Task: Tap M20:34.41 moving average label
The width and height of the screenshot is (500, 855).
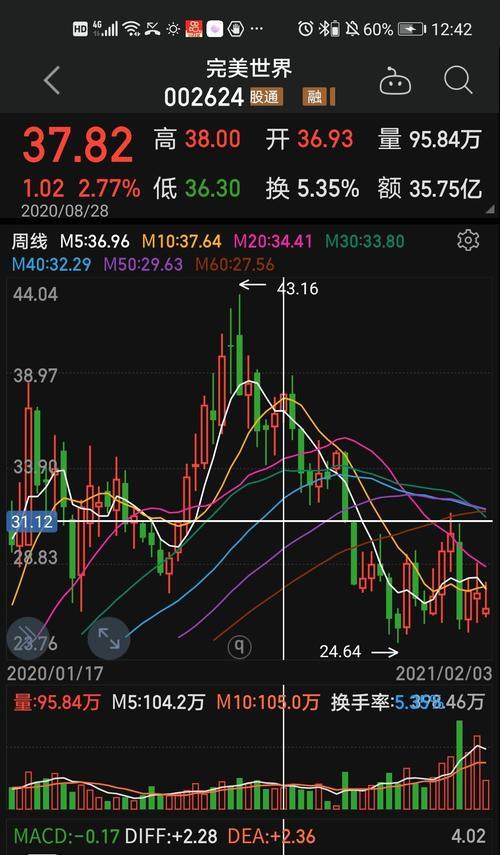Action: 274,241
